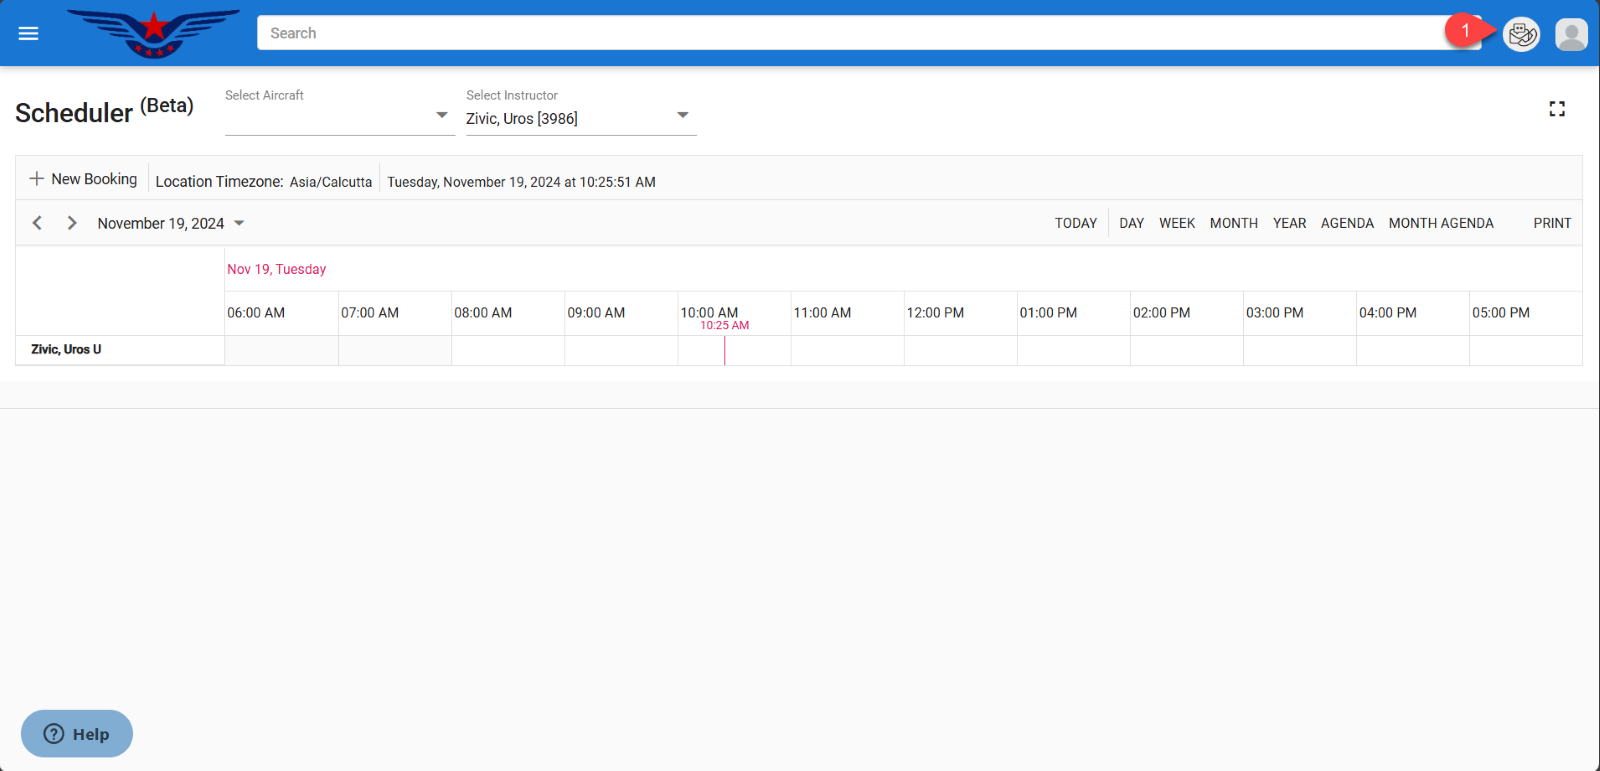
Task: Print the schedule
Action: tap(1552, 224)
